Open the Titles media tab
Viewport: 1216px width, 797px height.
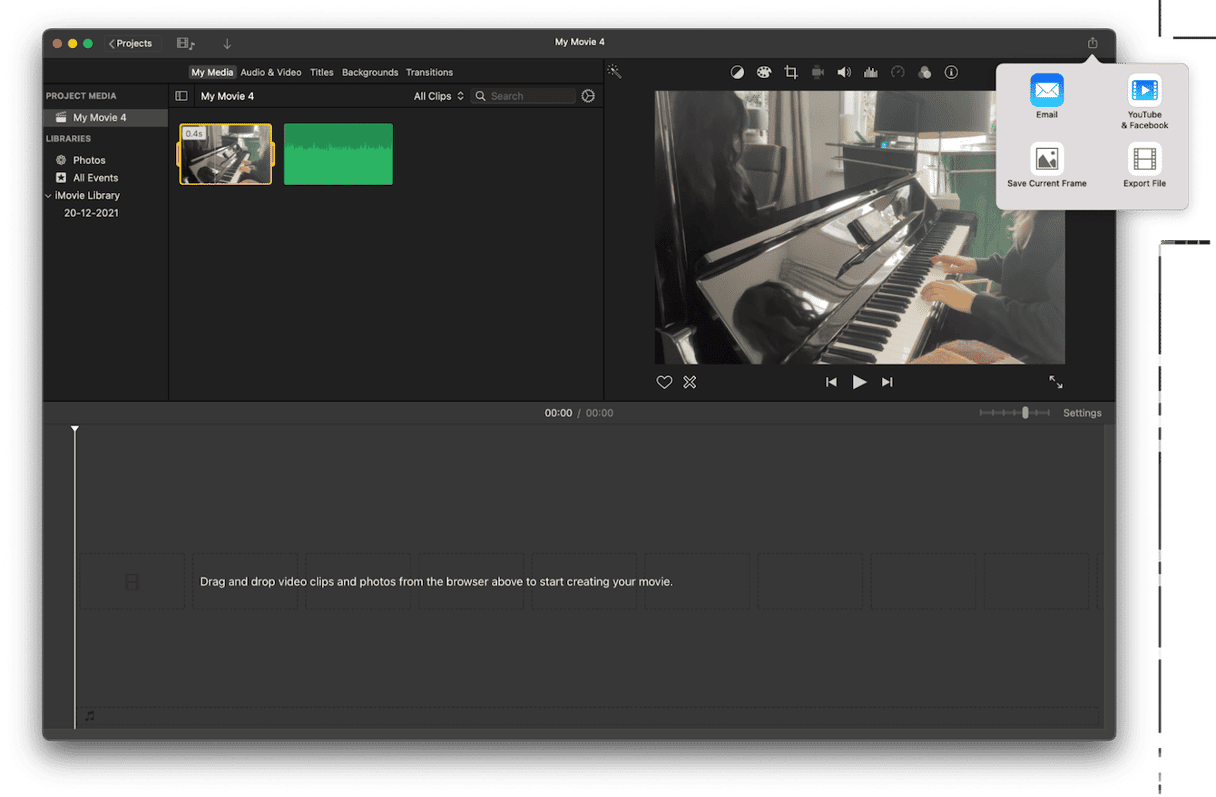tap(321, 72)
